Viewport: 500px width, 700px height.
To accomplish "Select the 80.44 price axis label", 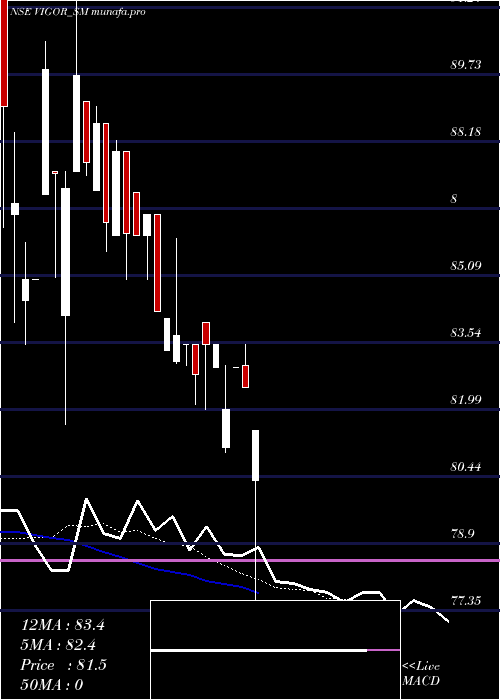I will tap(466, 467).
